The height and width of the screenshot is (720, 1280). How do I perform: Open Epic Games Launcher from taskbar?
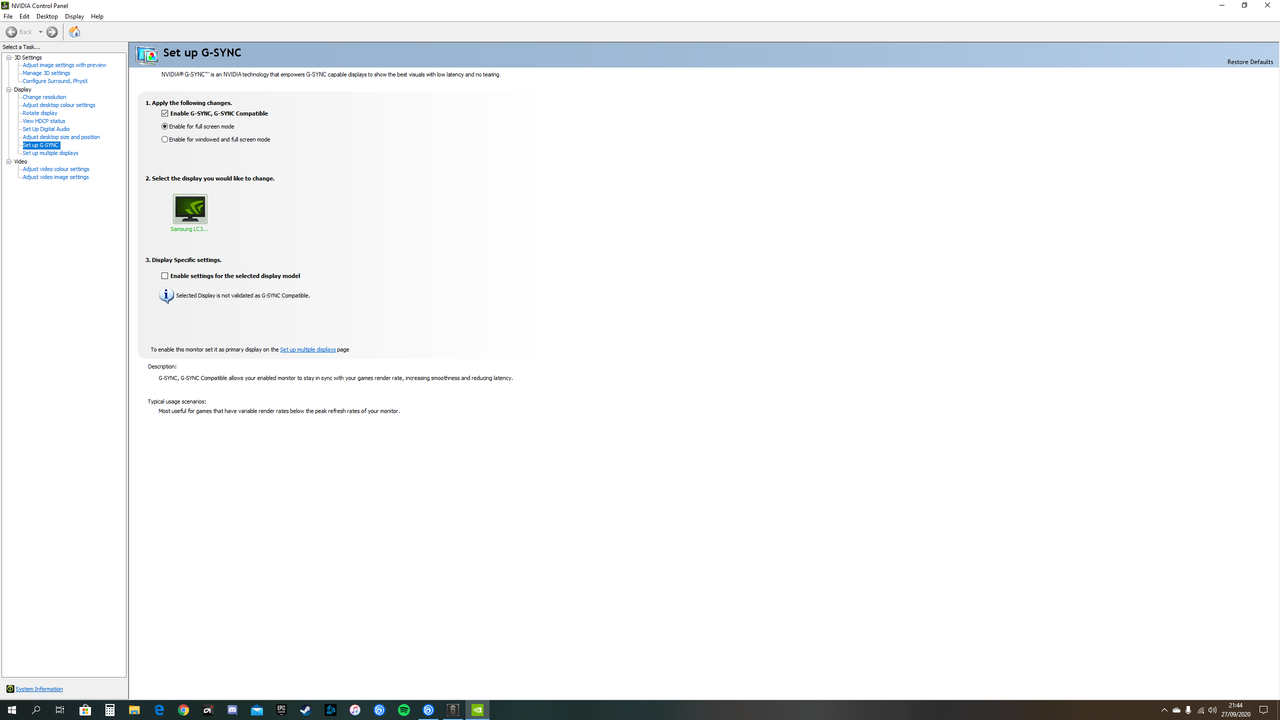click(281, 710)
